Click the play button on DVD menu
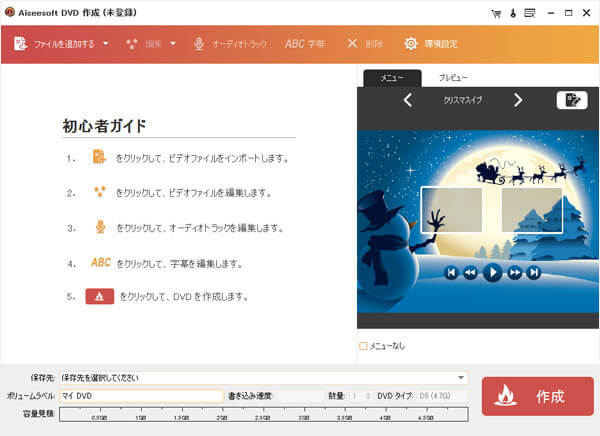Screen dimensions: 600x436 [x=492, y=273]
